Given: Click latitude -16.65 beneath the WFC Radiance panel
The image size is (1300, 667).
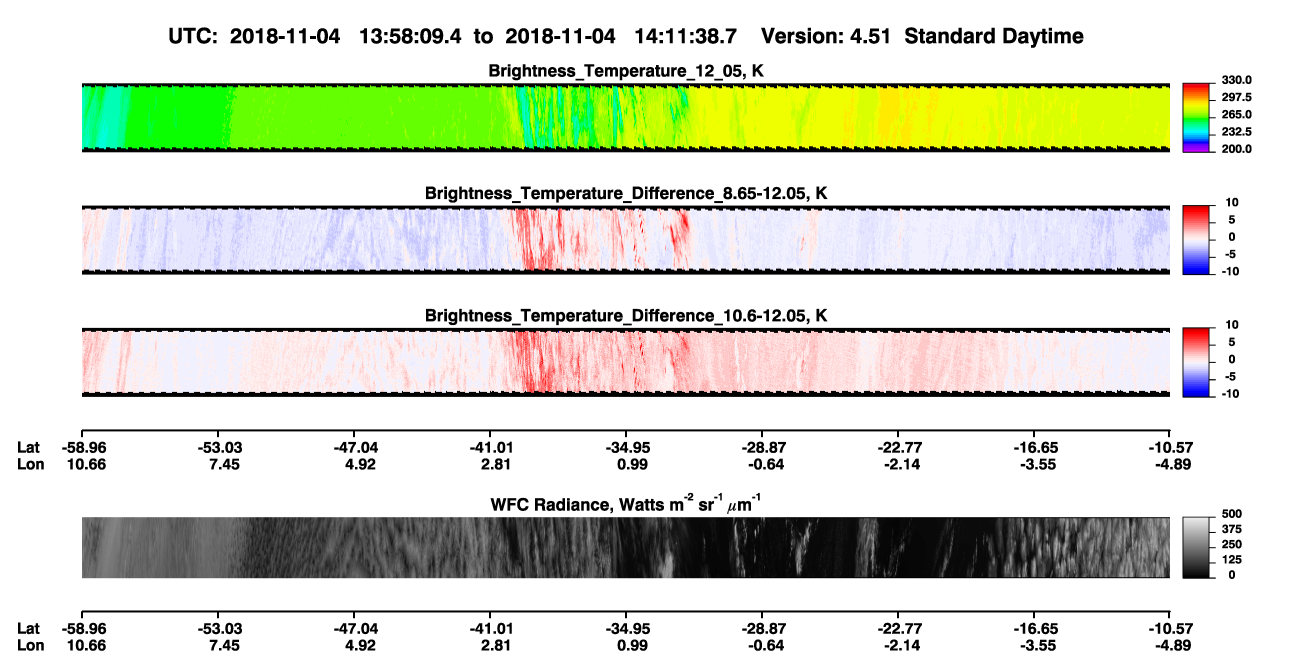Looking at the screenshot, I should pyautogui.click(x=1034, y=628).
